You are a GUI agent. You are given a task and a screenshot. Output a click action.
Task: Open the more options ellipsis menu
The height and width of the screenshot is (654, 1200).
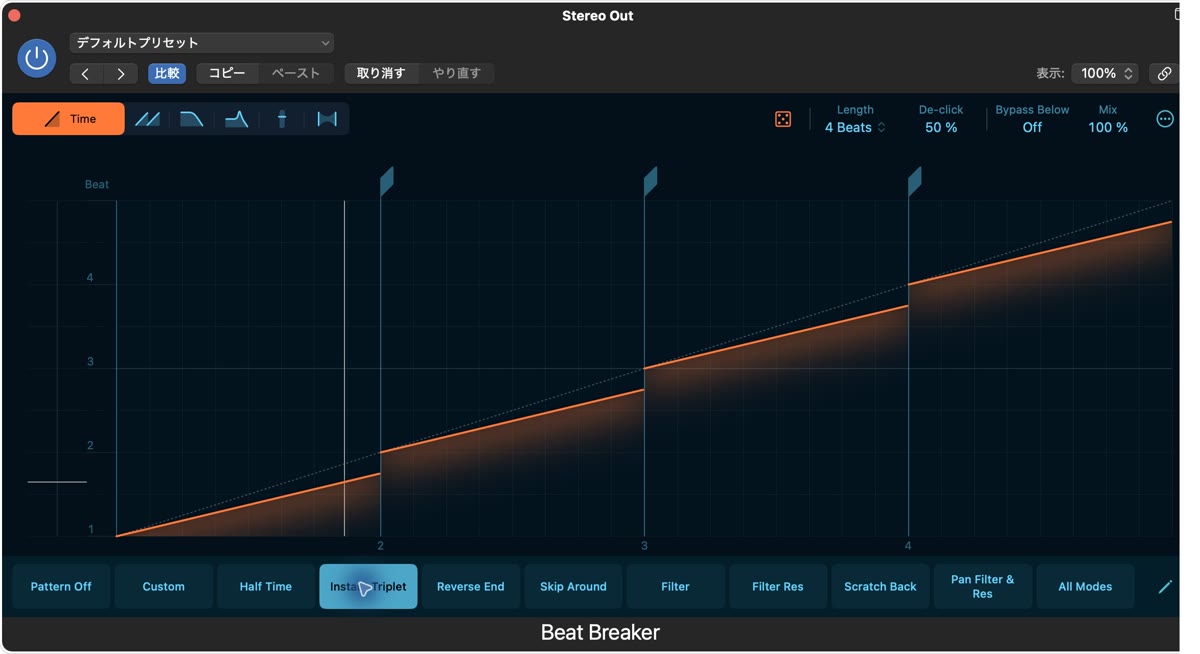click(1165, 119)
